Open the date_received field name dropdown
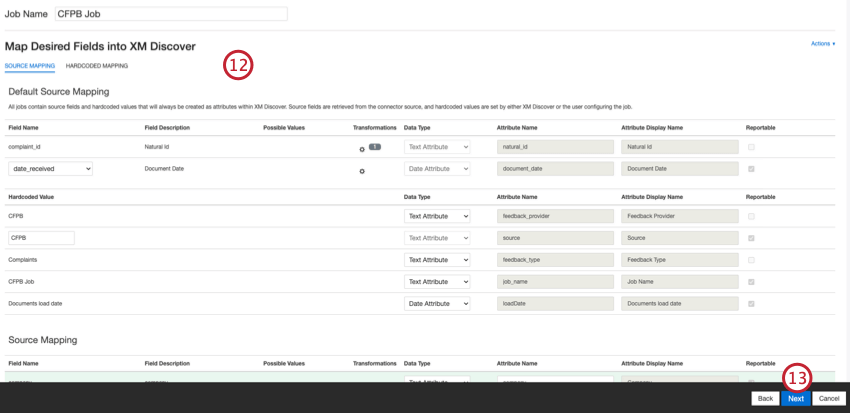850x413 pixels. (50, 169)
